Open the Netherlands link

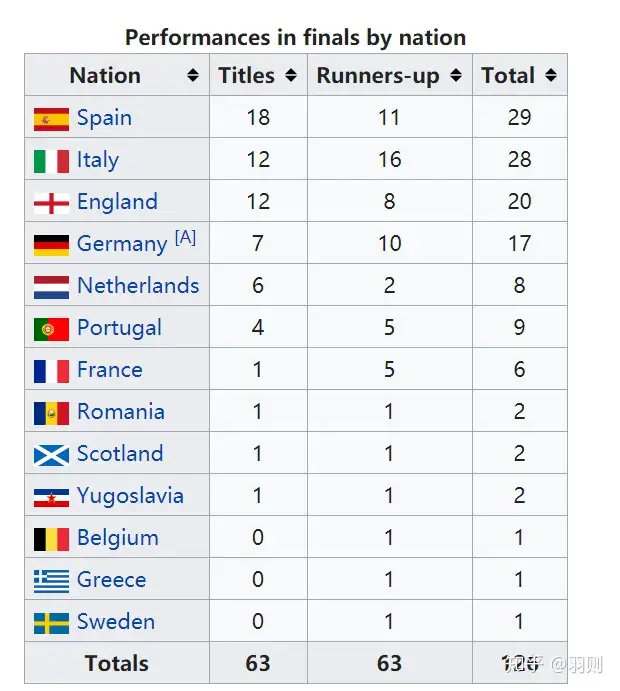pos(138,285)
